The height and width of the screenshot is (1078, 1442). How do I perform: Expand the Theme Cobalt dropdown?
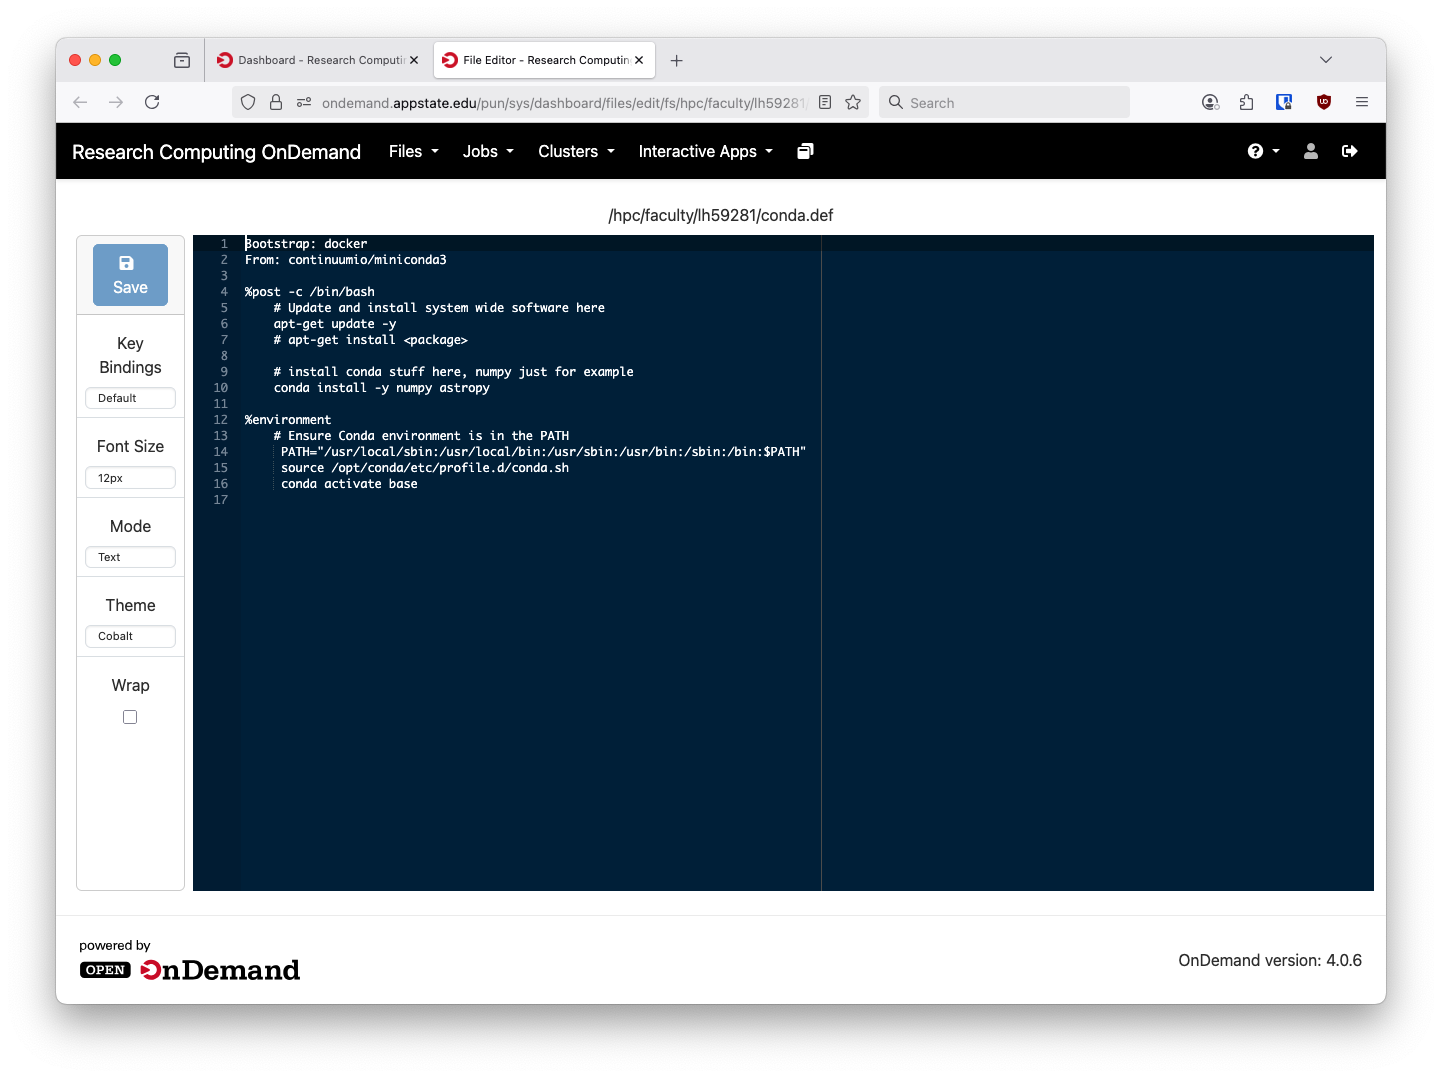(130, 636)
